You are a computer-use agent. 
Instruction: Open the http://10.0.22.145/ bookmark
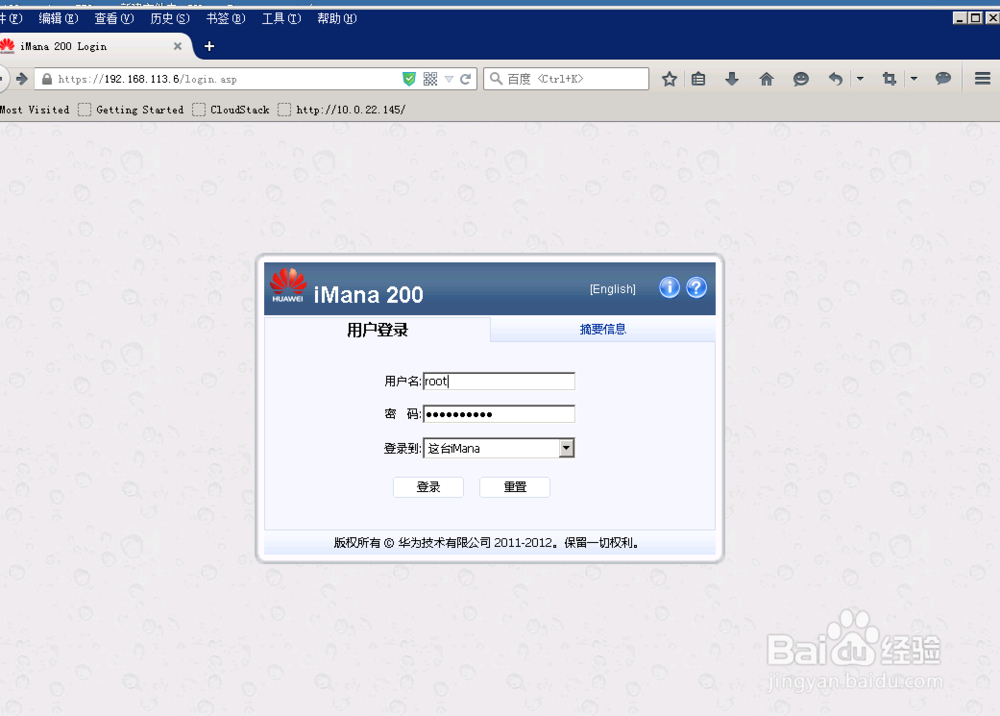point(342,110)
